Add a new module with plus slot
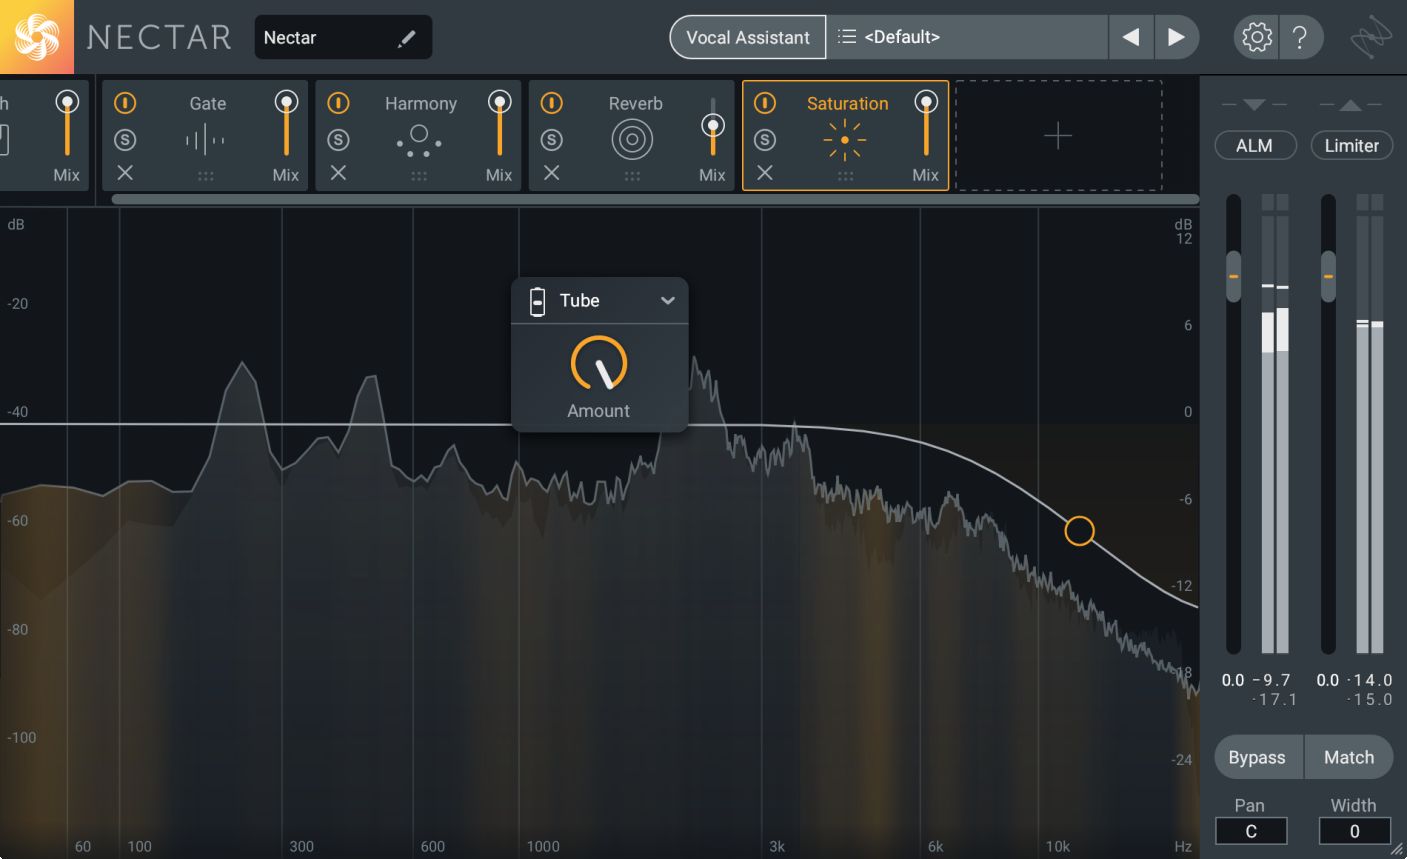Screen dimensions: 1407x859 (1058, 135)
